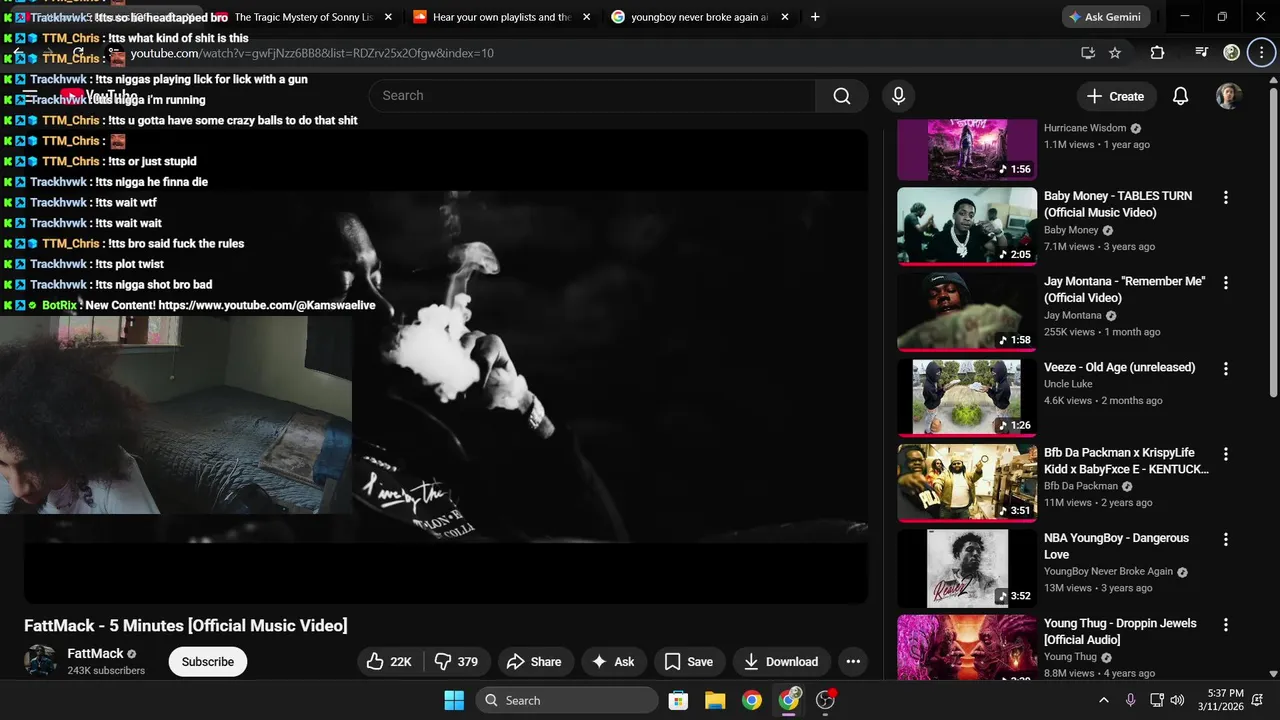Open volume settings from the speaker icon
Viewport: 1280px width, 720px height.
(x=1177, y=700)
